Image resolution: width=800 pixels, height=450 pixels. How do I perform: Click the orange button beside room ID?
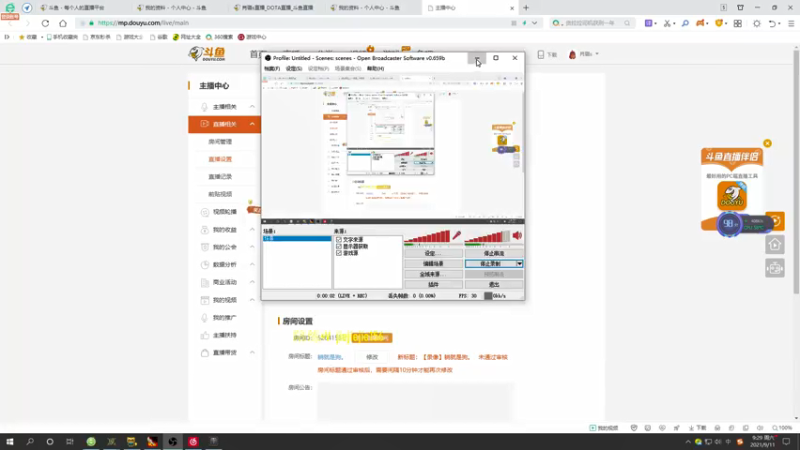pos(372,338)
